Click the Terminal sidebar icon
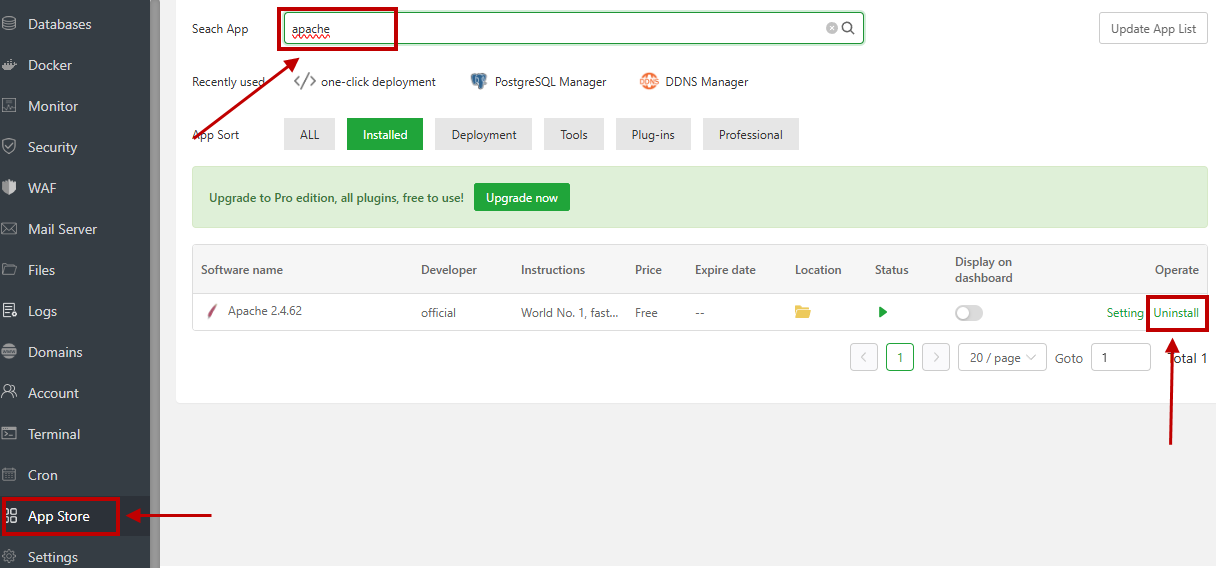The height and width of the screenshot is (568, 1216). click(x=10, y=434)
